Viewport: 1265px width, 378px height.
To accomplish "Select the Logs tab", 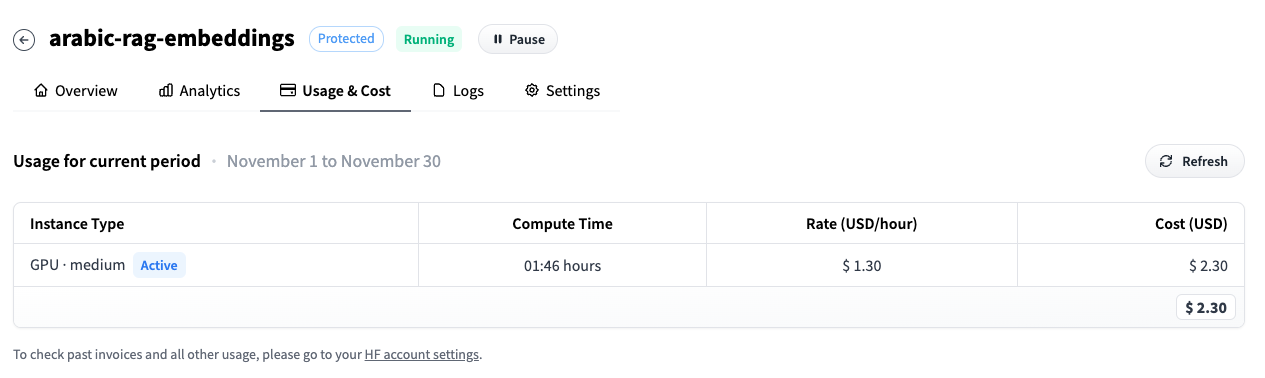I will pyautogui.click(x=458, y=91).
